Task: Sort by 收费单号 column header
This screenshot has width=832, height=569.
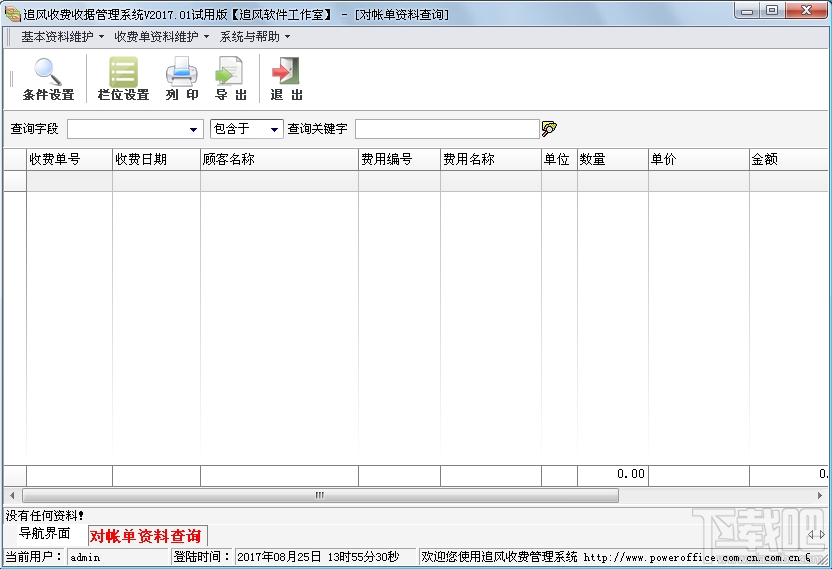Action: pos(70,159)
